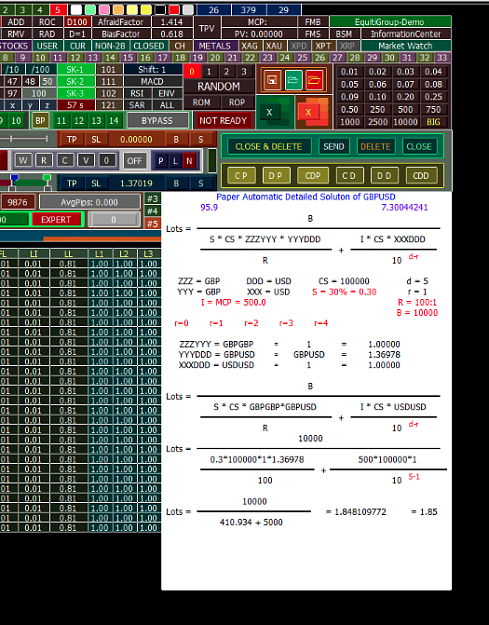Click the CDP button
Viewport: 489px width, 625px height.
coord(313,176)
